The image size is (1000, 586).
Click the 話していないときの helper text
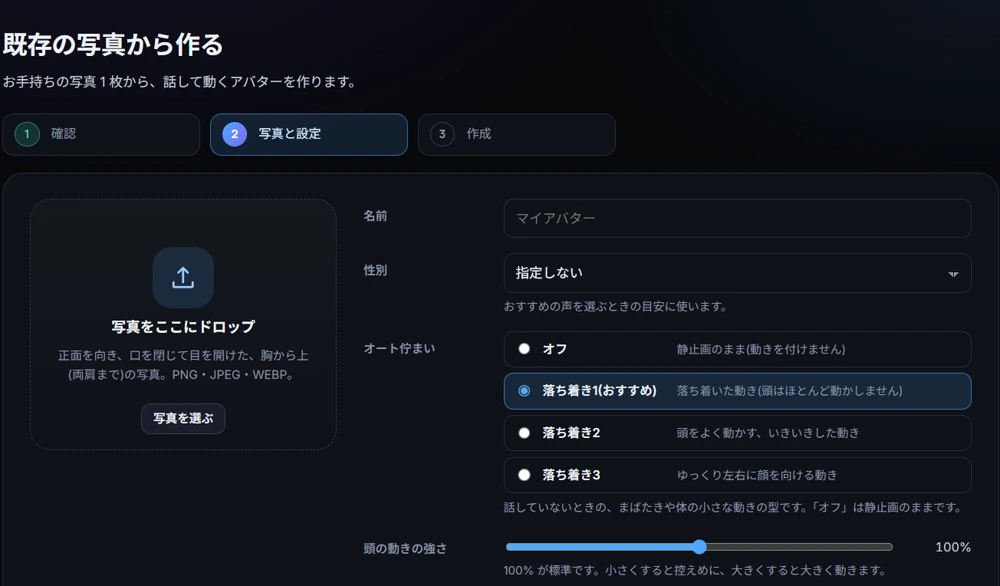[x=733, y=508]
